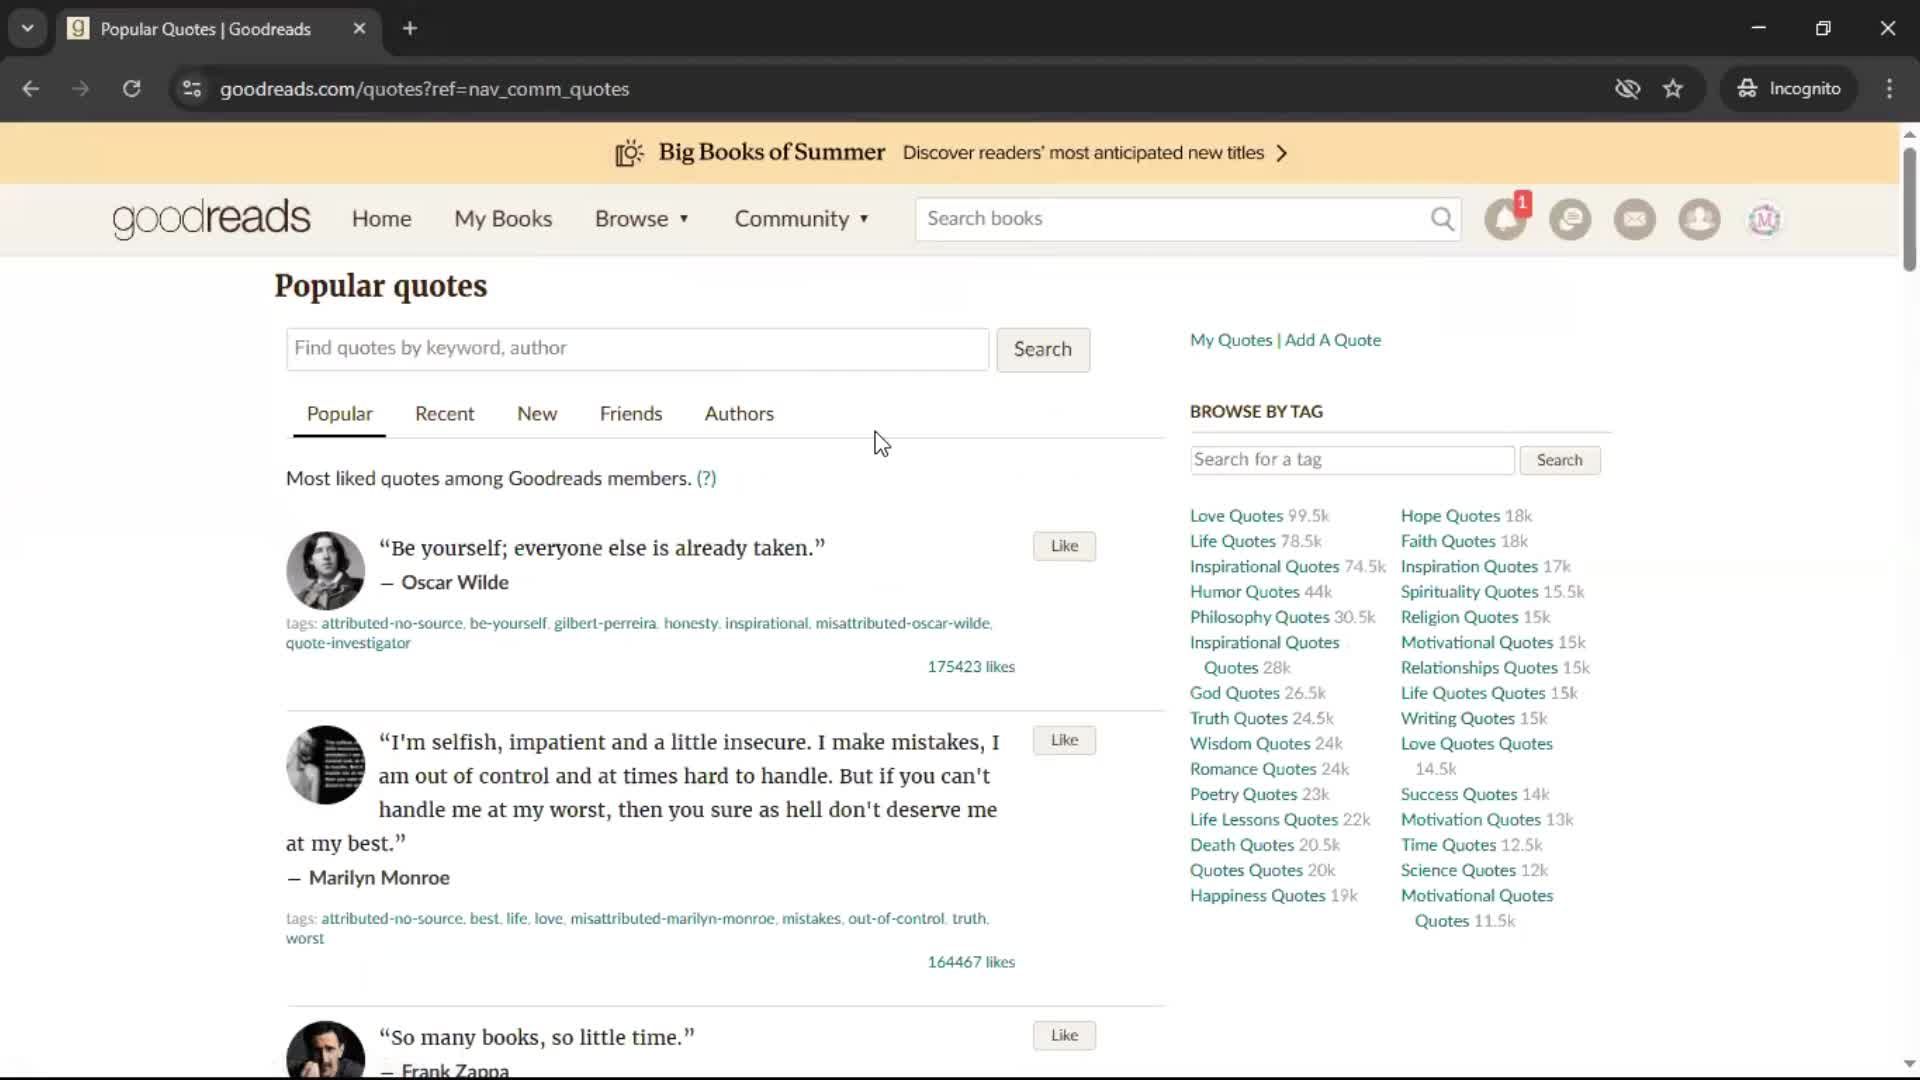The image size is (1920, 1080).
Task: Click the be-yourself tag
Action: [x=508, y=623]
